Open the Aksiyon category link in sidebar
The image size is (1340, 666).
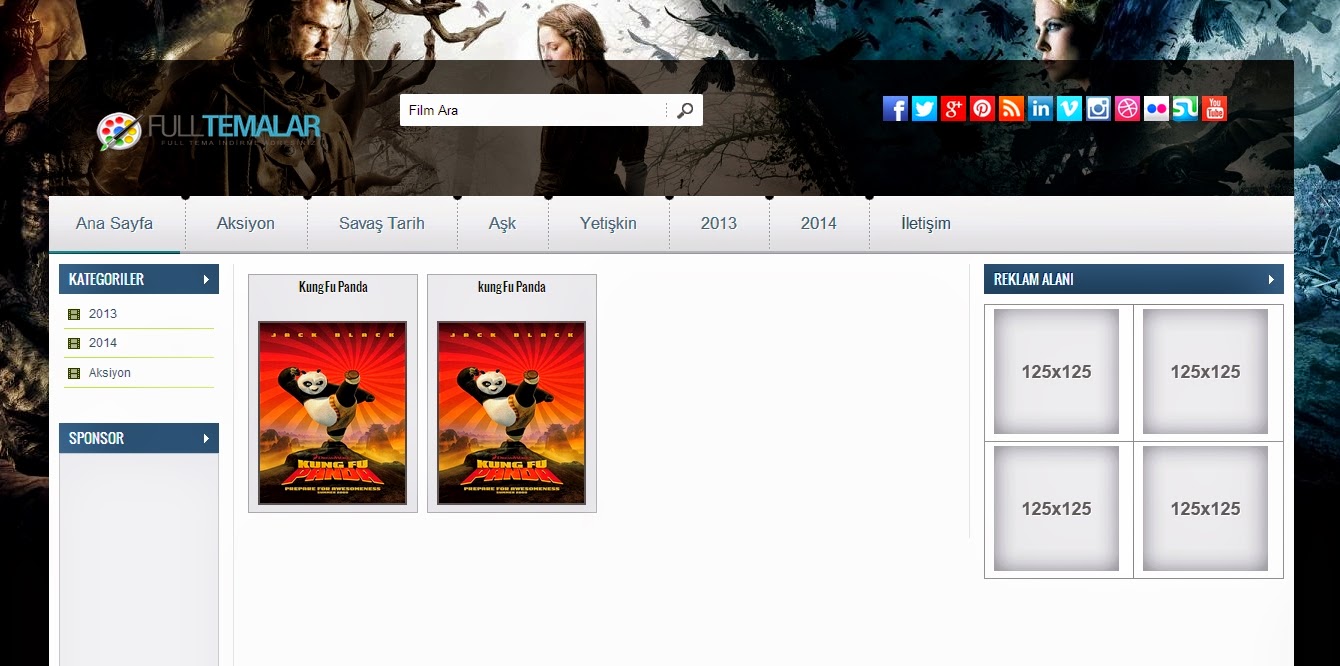tap(110, 373)
